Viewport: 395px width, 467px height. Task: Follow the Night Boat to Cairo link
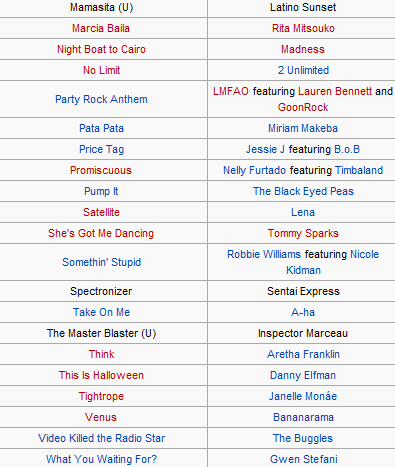[101, 49]
